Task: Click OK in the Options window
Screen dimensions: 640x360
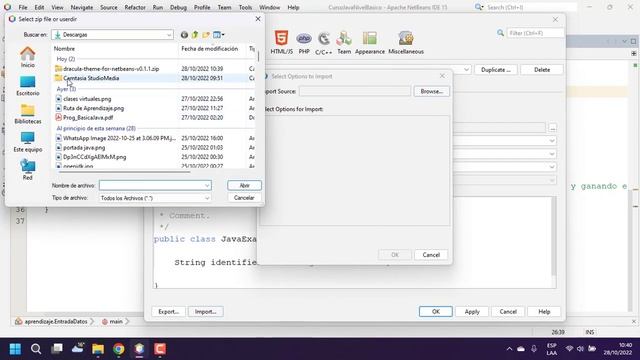Action: pos(436,311)
